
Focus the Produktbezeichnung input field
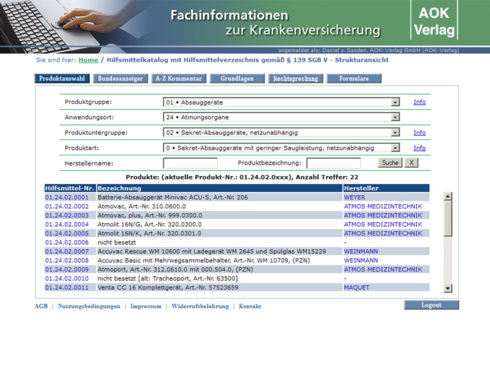334,163
